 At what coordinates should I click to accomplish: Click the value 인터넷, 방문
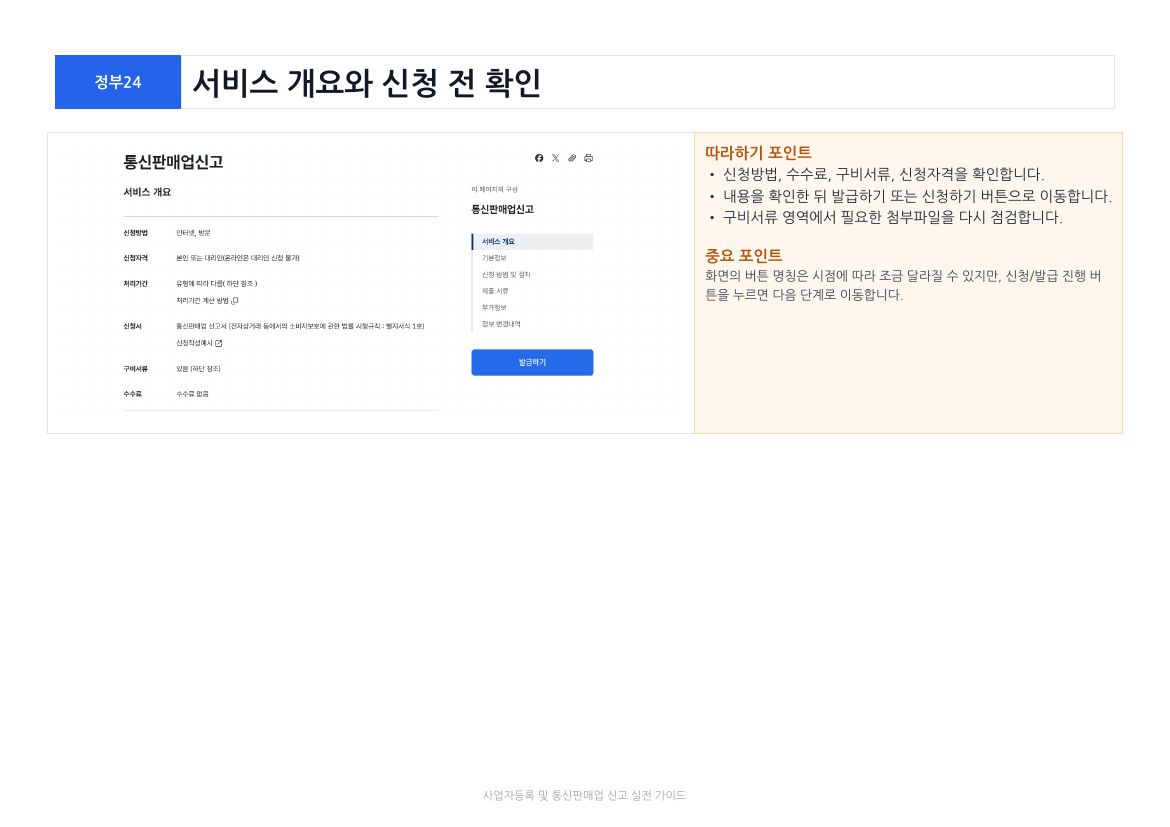193,233
